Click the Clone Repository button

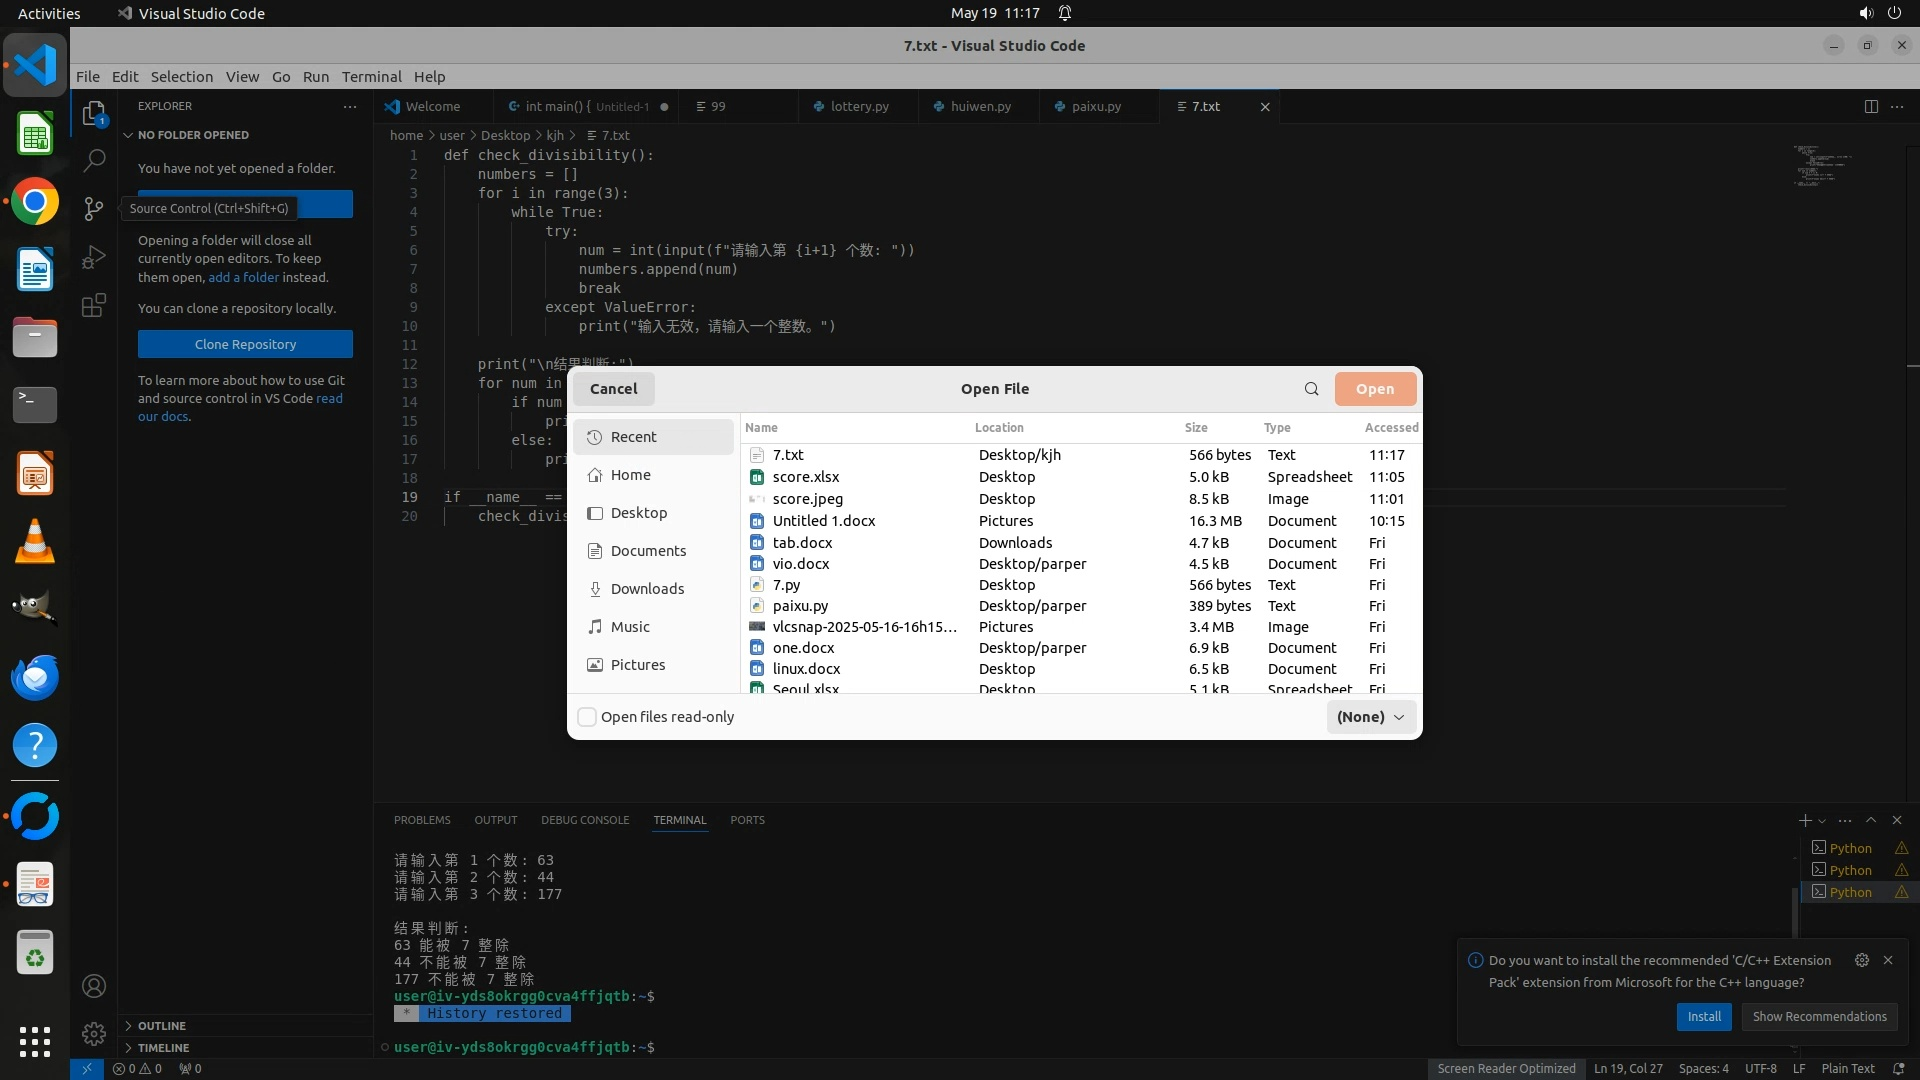(x=245, y=344)
